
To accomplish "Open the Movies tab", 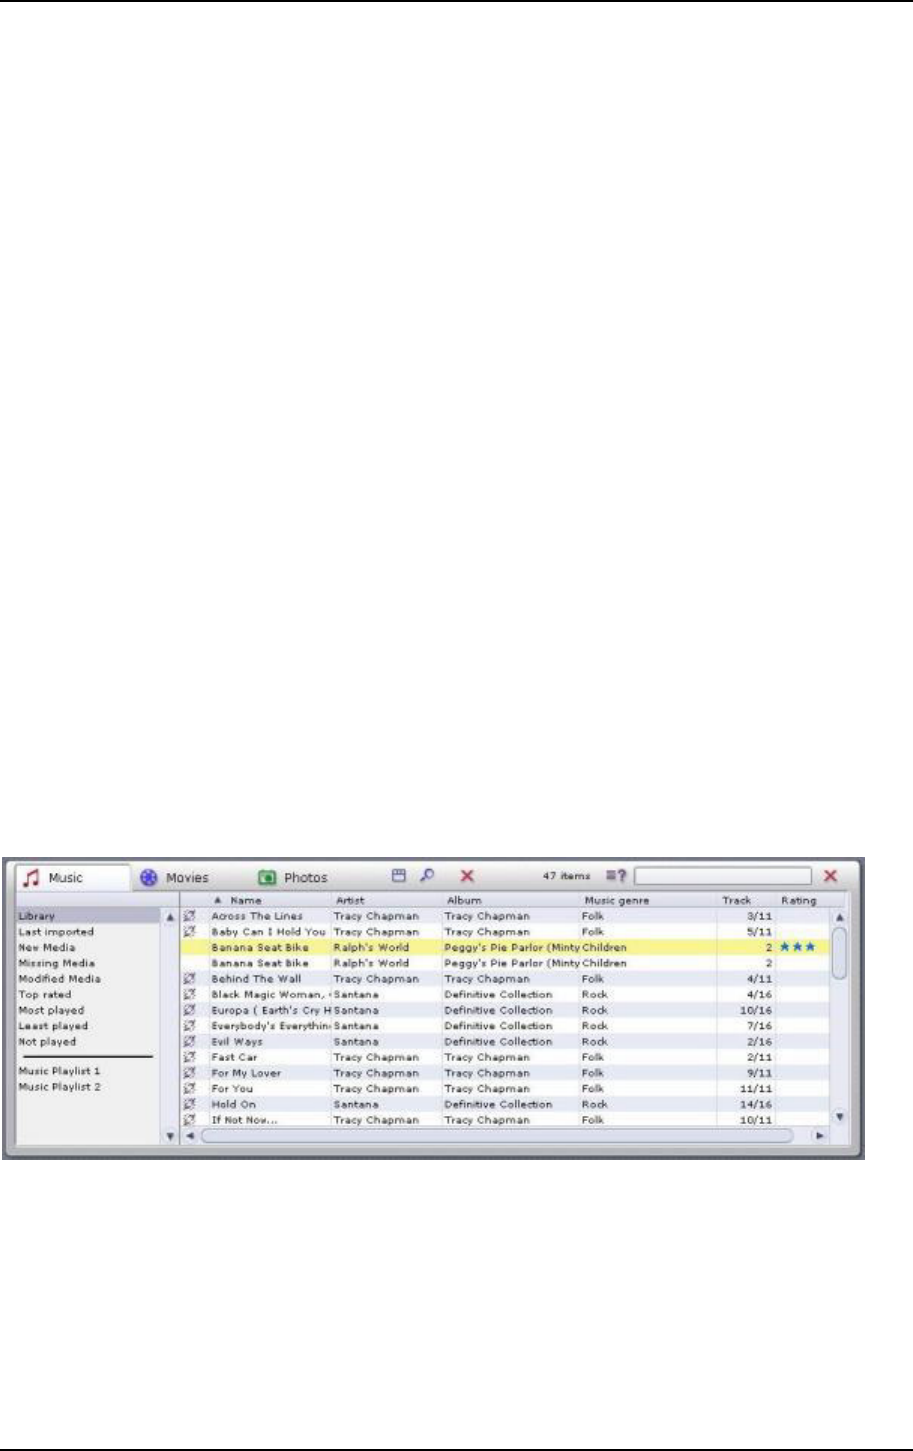I will pyautogui.click(x=175, y=878).
